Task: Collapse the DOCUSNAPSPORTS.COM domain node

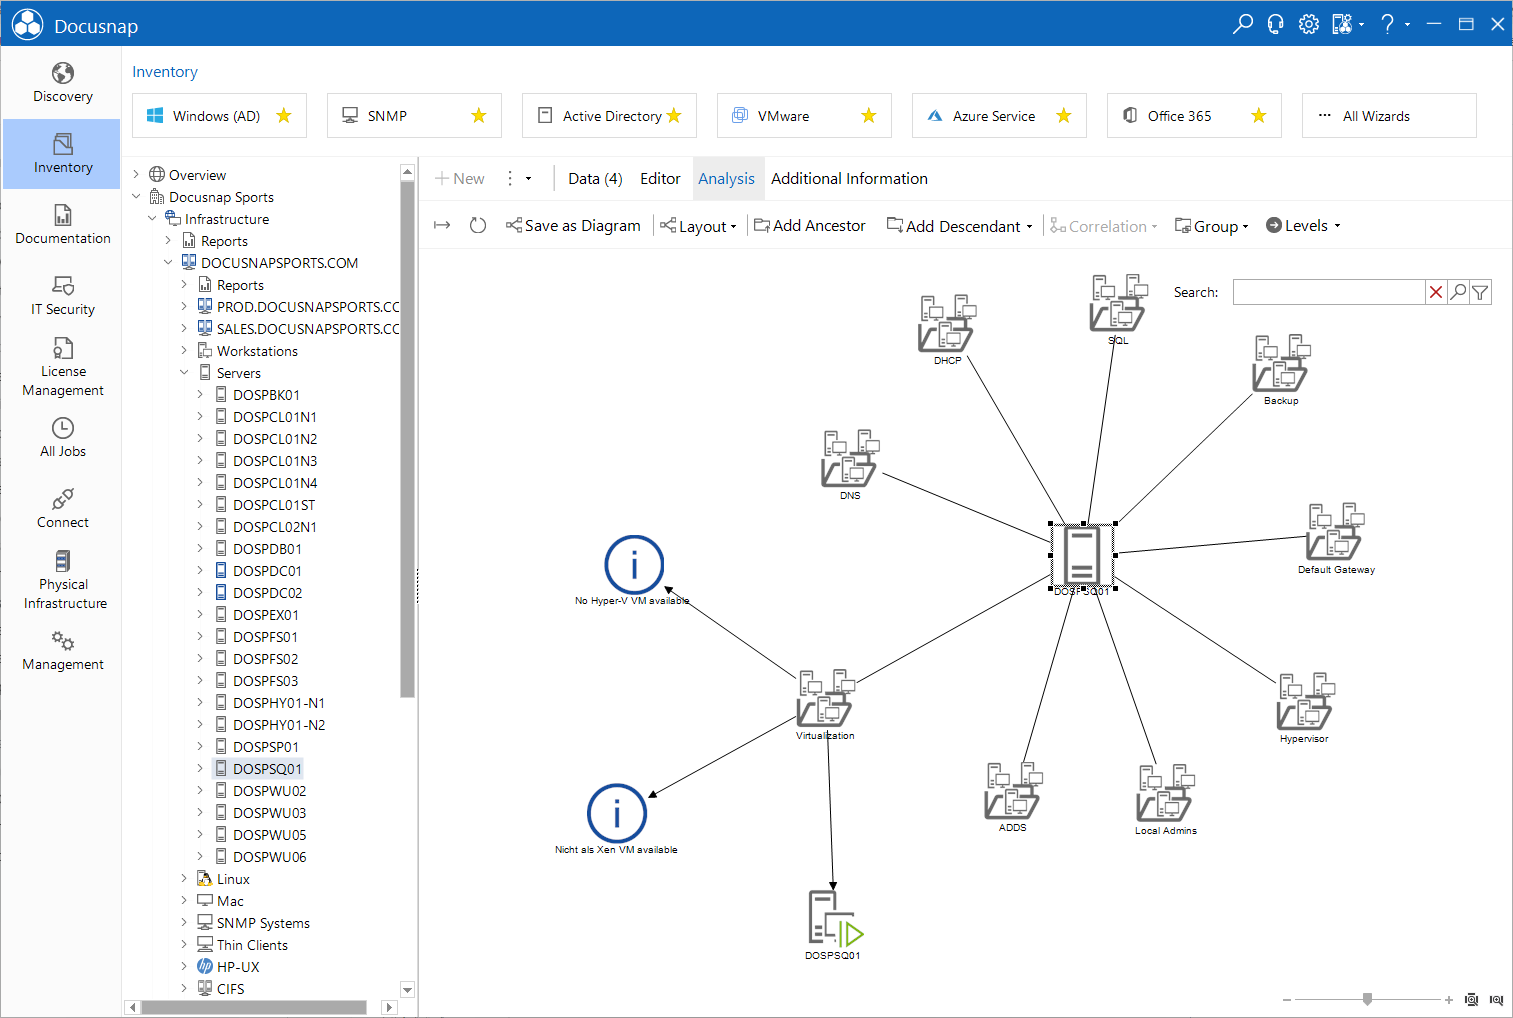Action: click(x=168, y=263)
